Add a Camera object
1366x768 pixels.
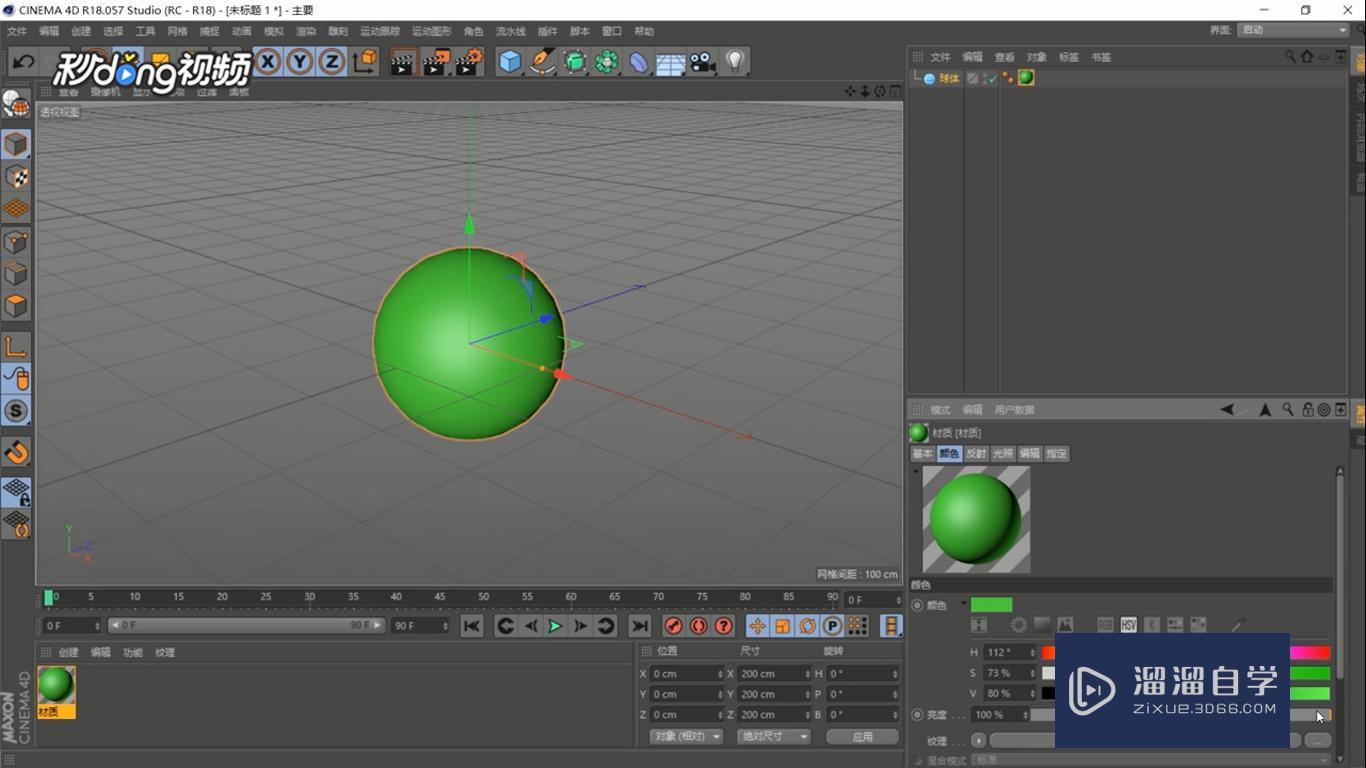(x=703, y=62)
